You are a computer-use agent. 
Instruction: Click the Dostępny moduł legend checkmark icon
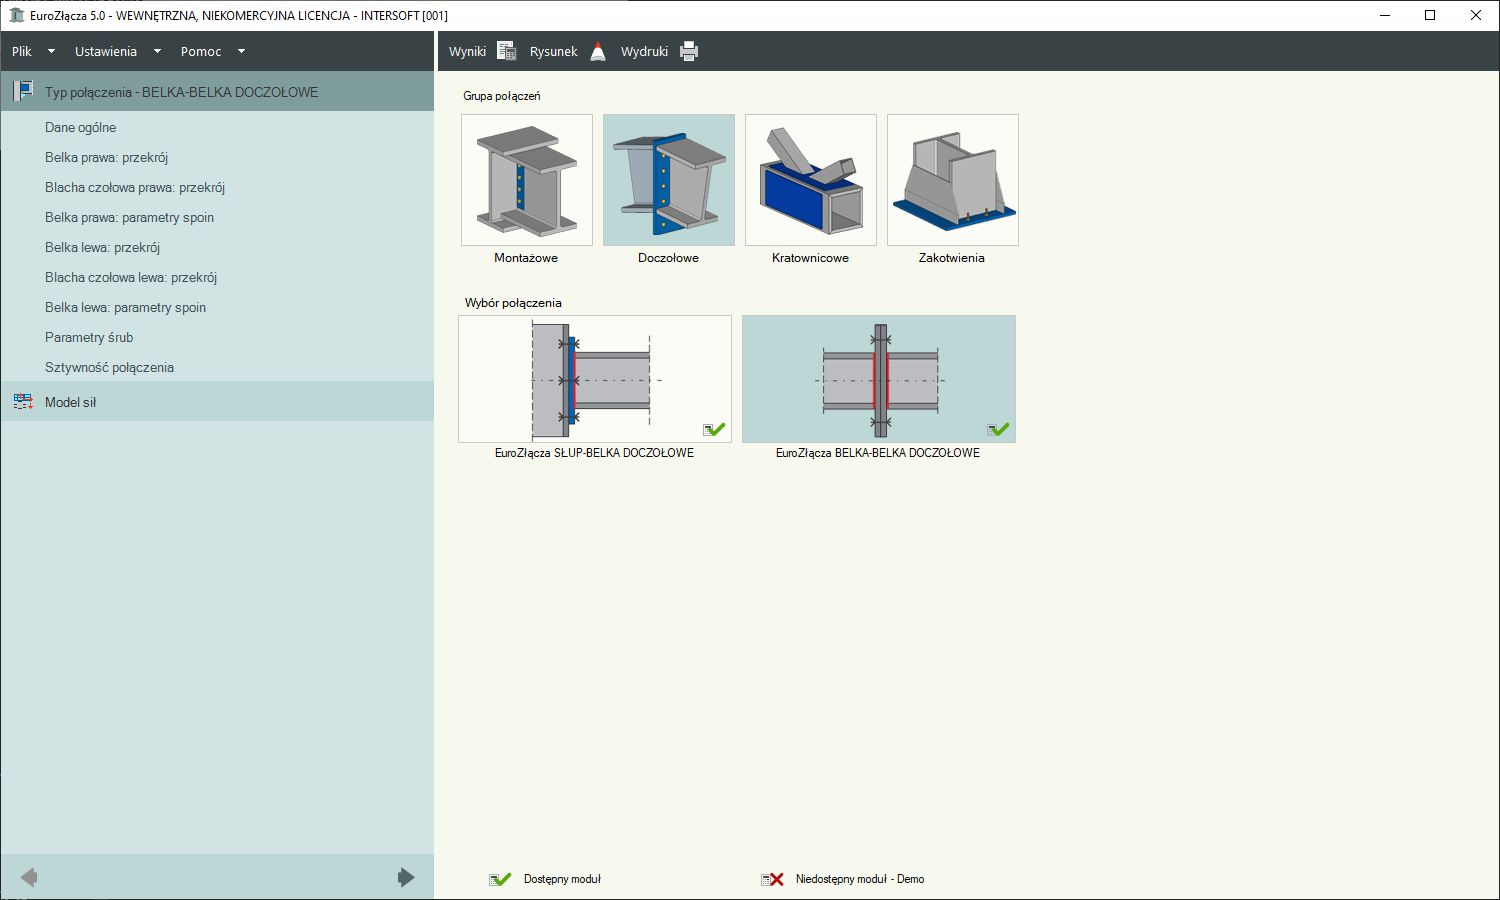[500, 879]
